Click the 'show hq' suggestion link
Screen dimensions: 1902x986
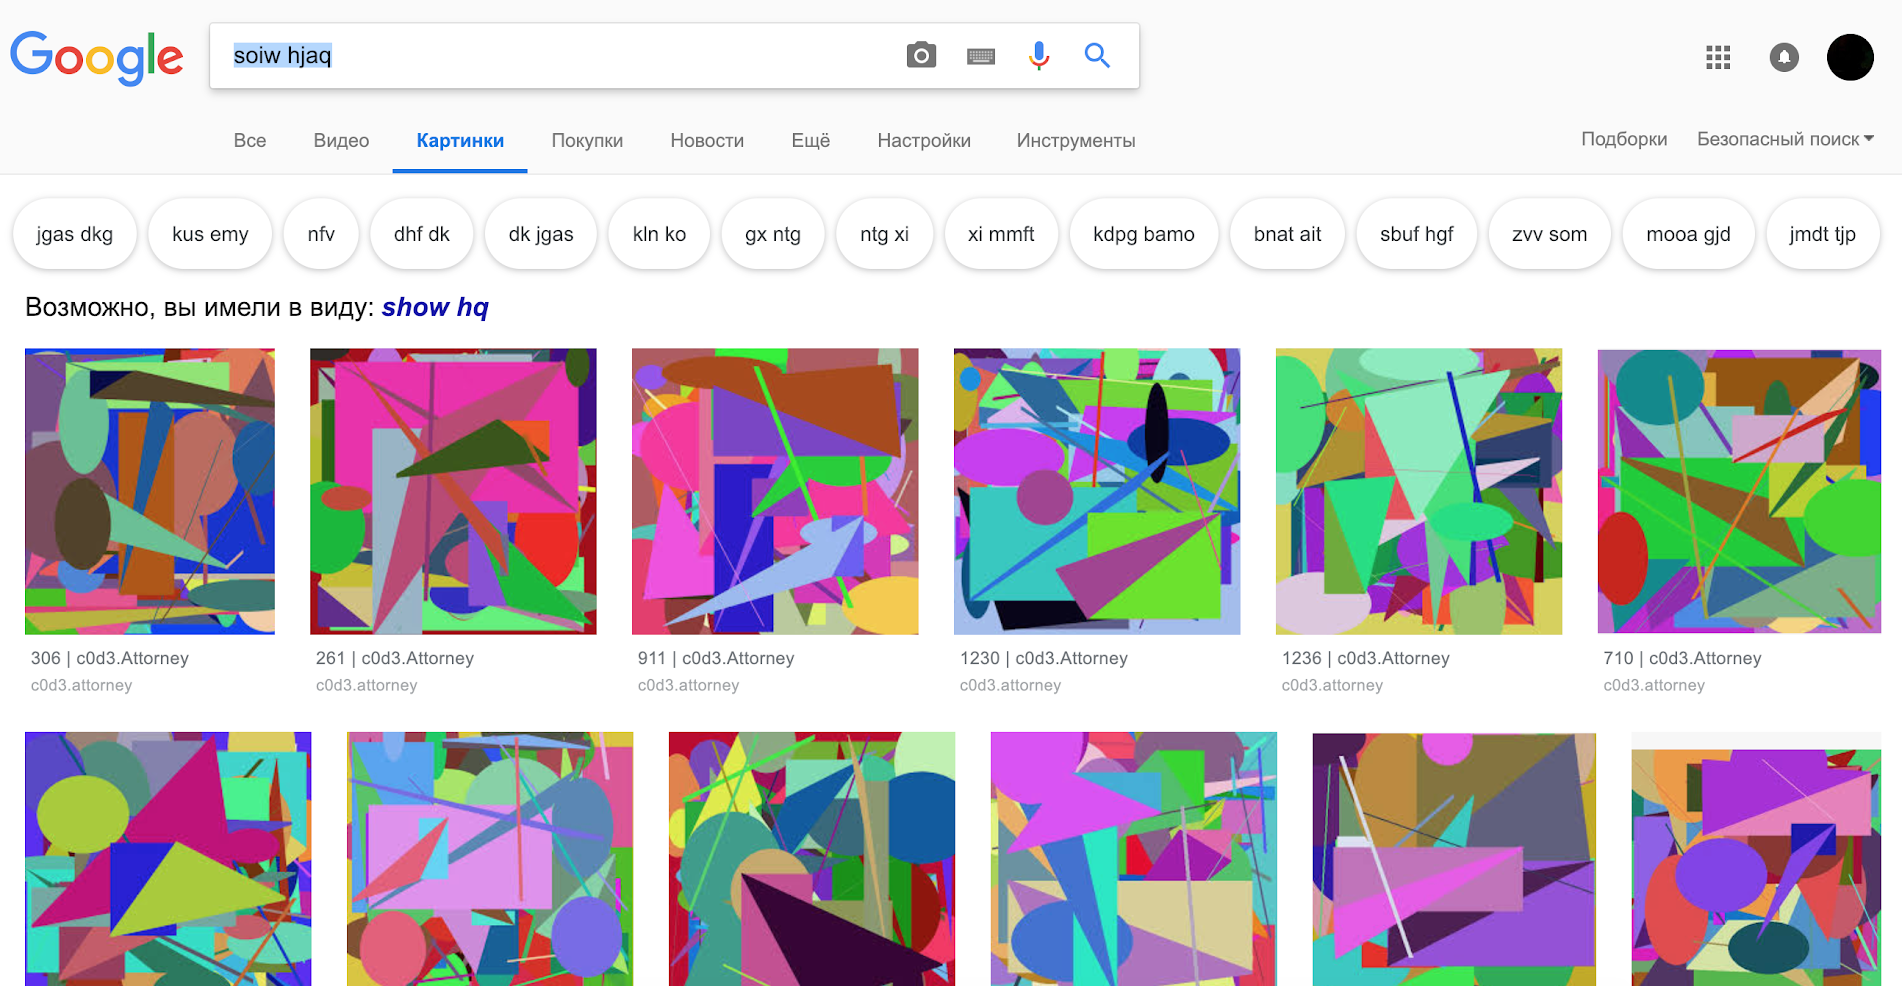[x=435, y=308]
